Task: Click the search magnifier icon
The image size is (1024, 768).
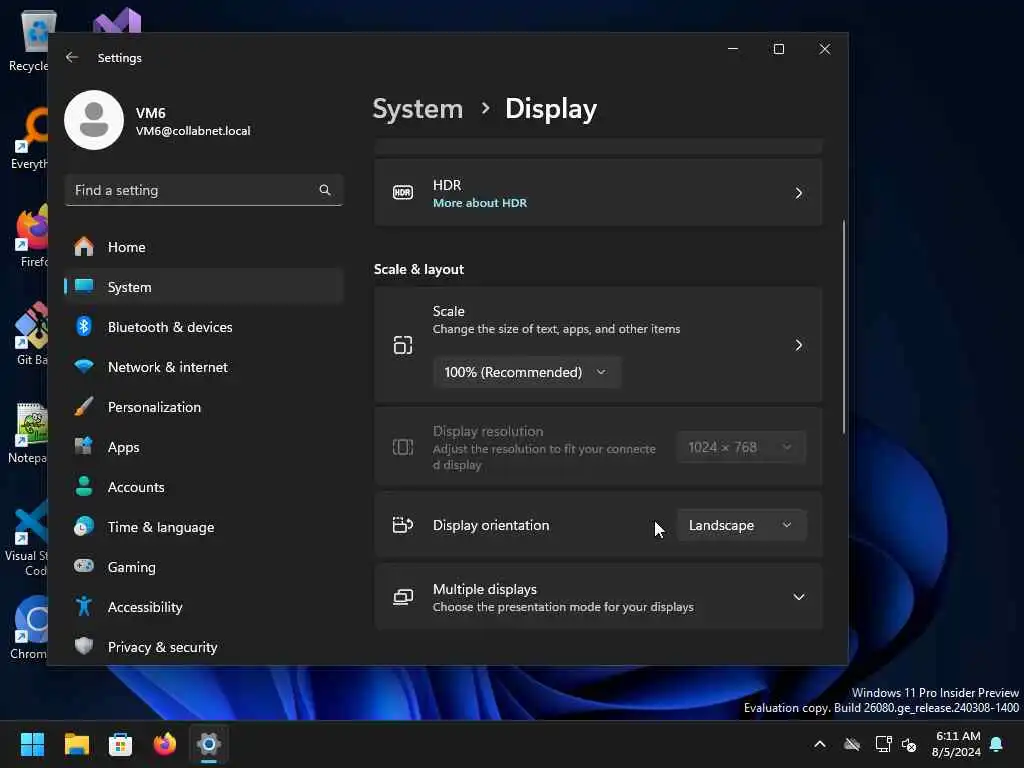Action: (x=325, y=190)
